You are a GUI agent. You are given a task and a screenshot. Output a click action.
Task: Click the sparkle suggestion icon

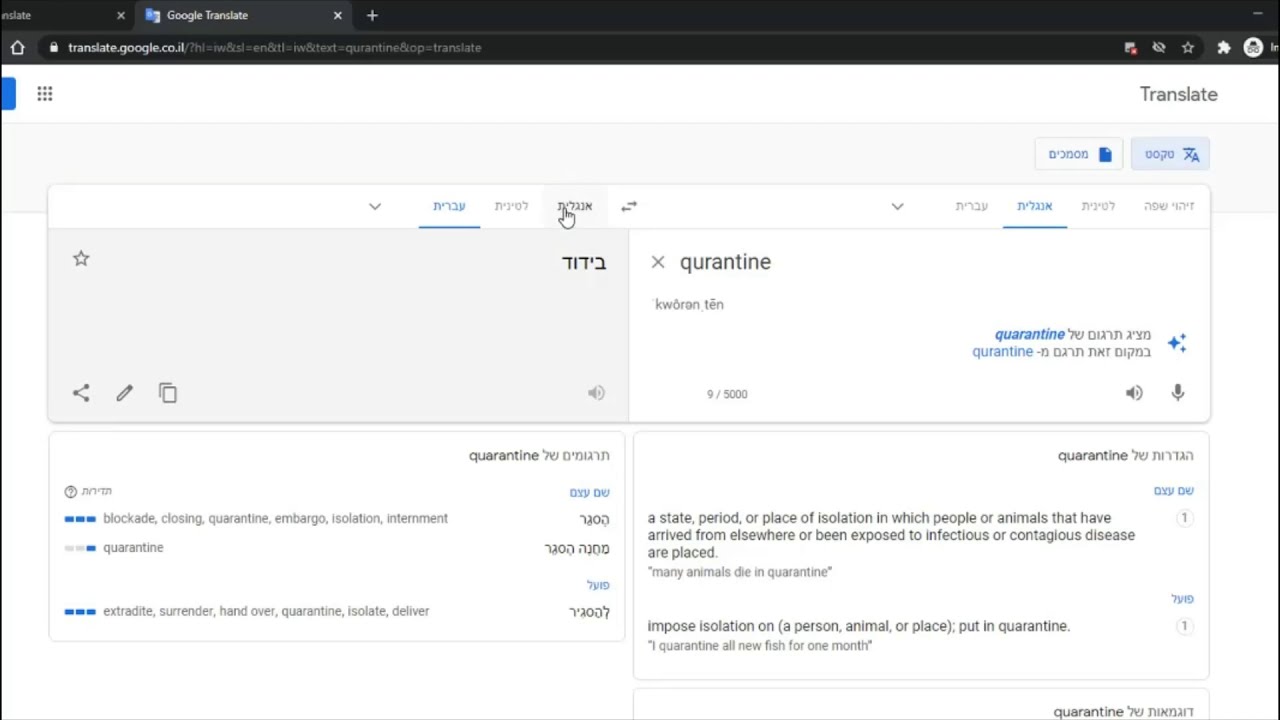tap(1177, 343)
